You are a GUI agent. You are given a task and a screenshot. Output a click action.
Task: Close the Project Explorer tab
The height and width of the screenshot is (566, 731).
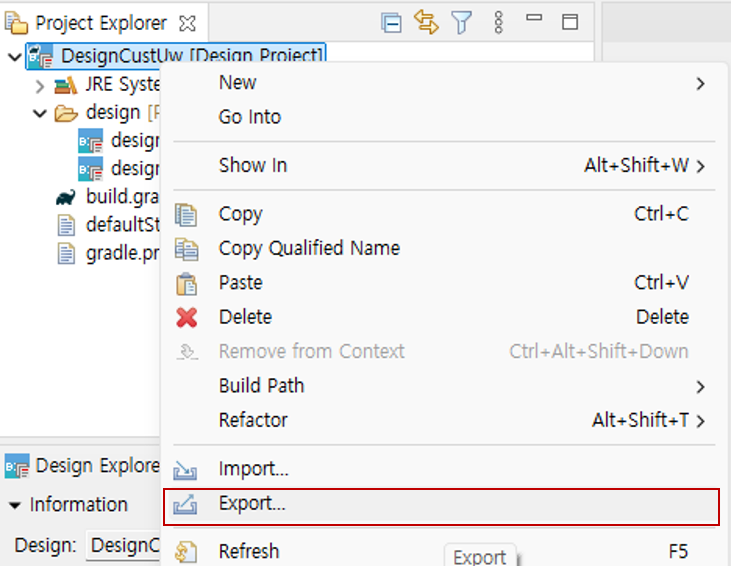click(187, 23)
